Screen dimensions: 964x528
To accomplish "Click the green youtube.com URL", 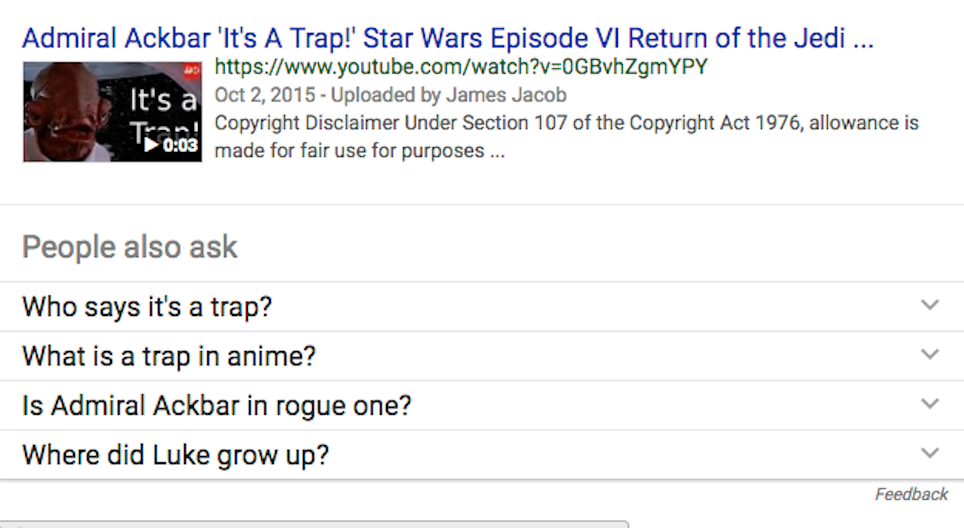I will pyautogui.click(x=461, y=68).
